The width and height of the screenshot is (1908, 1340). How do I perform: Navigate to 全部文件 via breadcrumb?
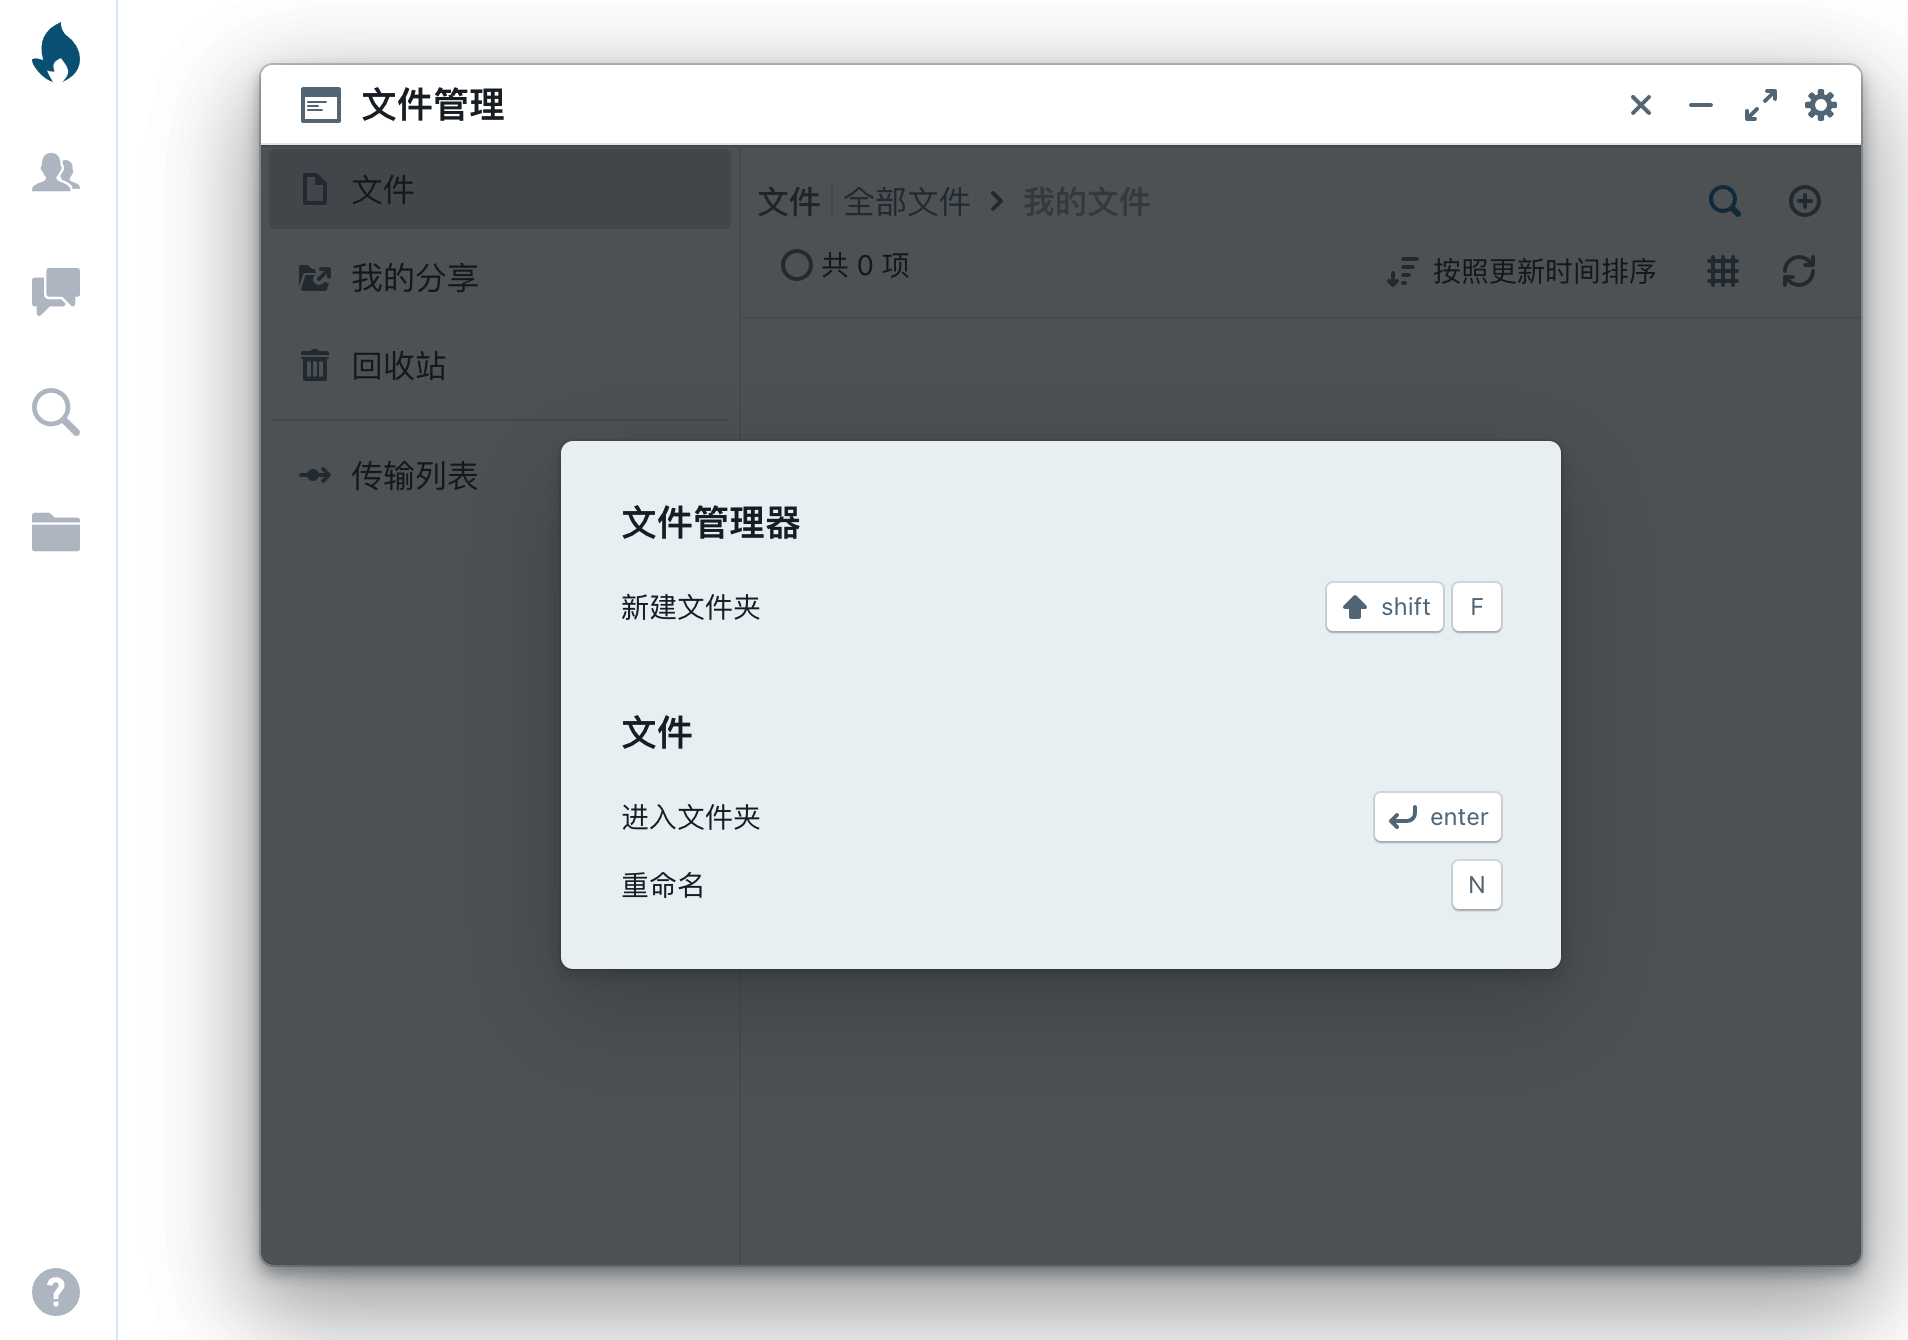(x=905, y=201)
